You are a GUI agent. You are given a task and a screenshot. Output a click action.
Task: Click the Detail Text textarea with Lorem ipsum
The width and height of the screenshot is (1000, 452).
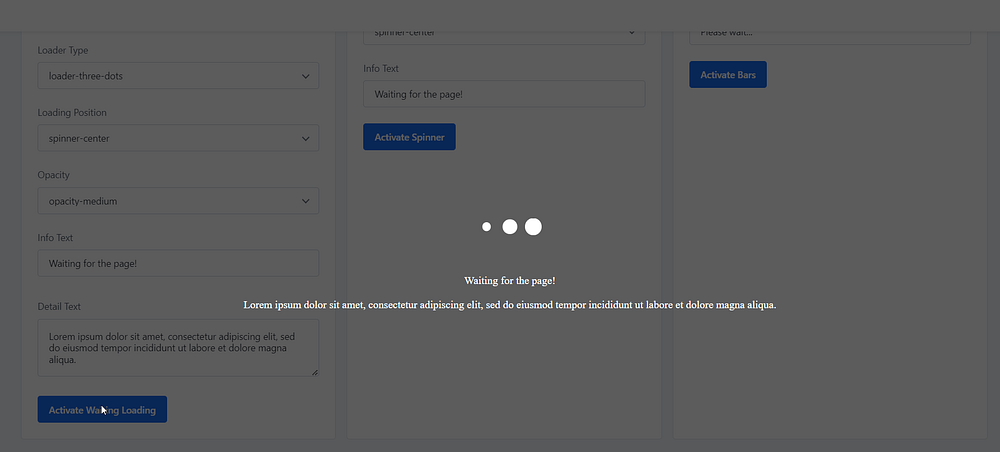(178, 348)
